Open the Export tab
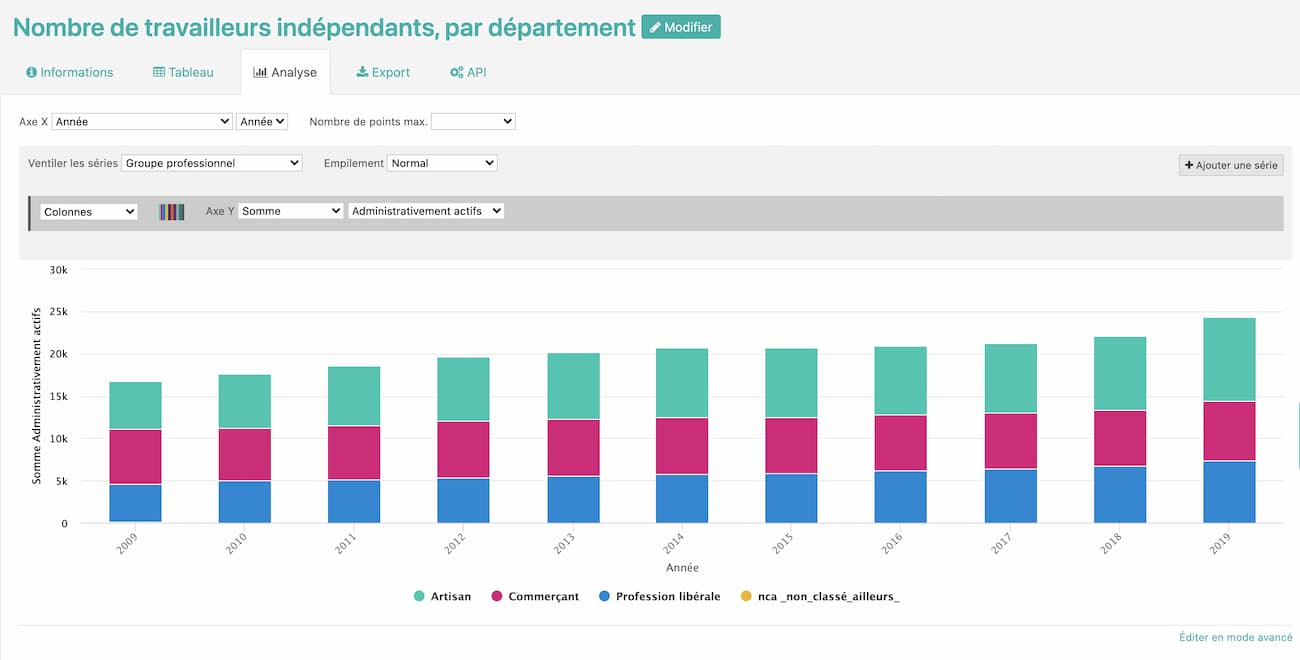 pos(383,73)
